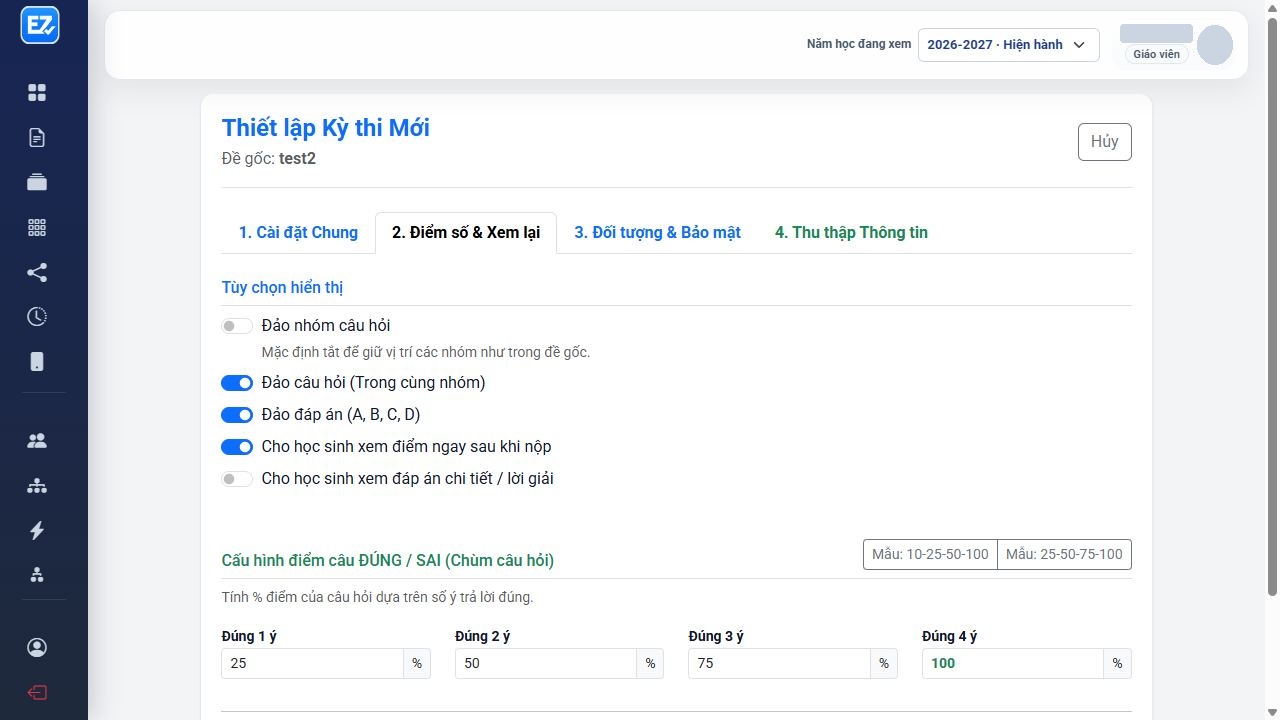Click the Tùy chọn hiển thị section heading
1280x720 pixels.
coord(283,288)
